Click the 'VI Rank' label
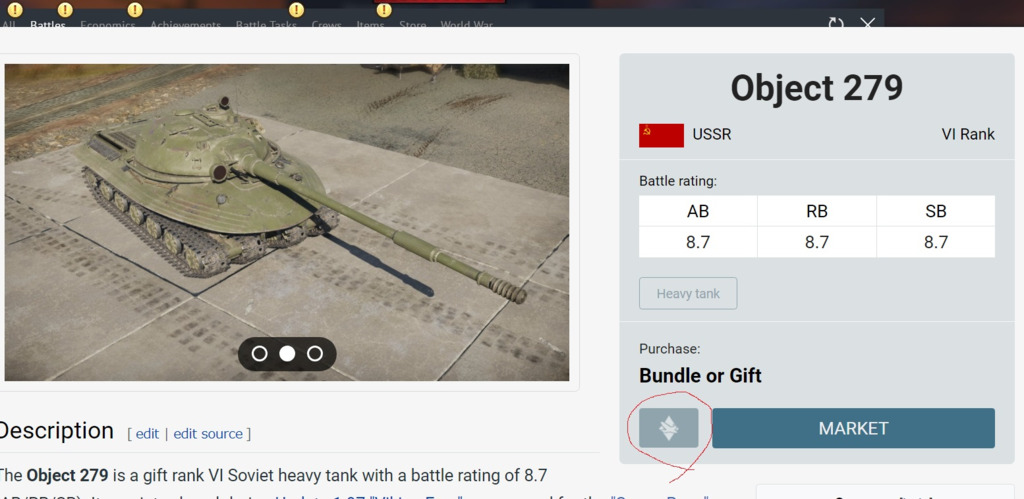Viewport: 1024px width, 499px height. (x=968, y=135)
